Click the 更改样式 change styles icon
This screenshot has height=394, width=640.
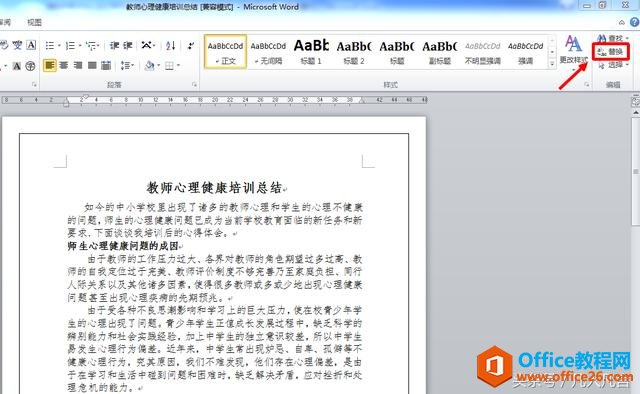tap(573, 44)
